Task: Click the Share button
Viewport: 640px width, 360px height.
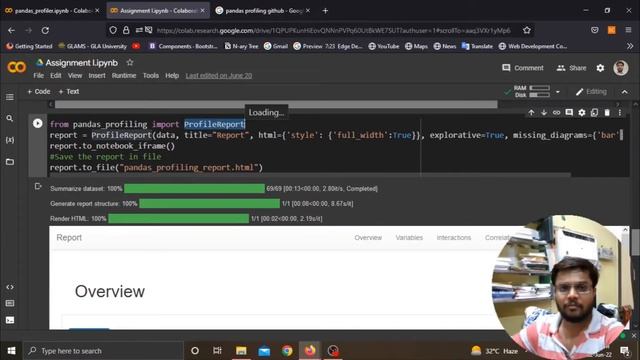Action: 571,68
